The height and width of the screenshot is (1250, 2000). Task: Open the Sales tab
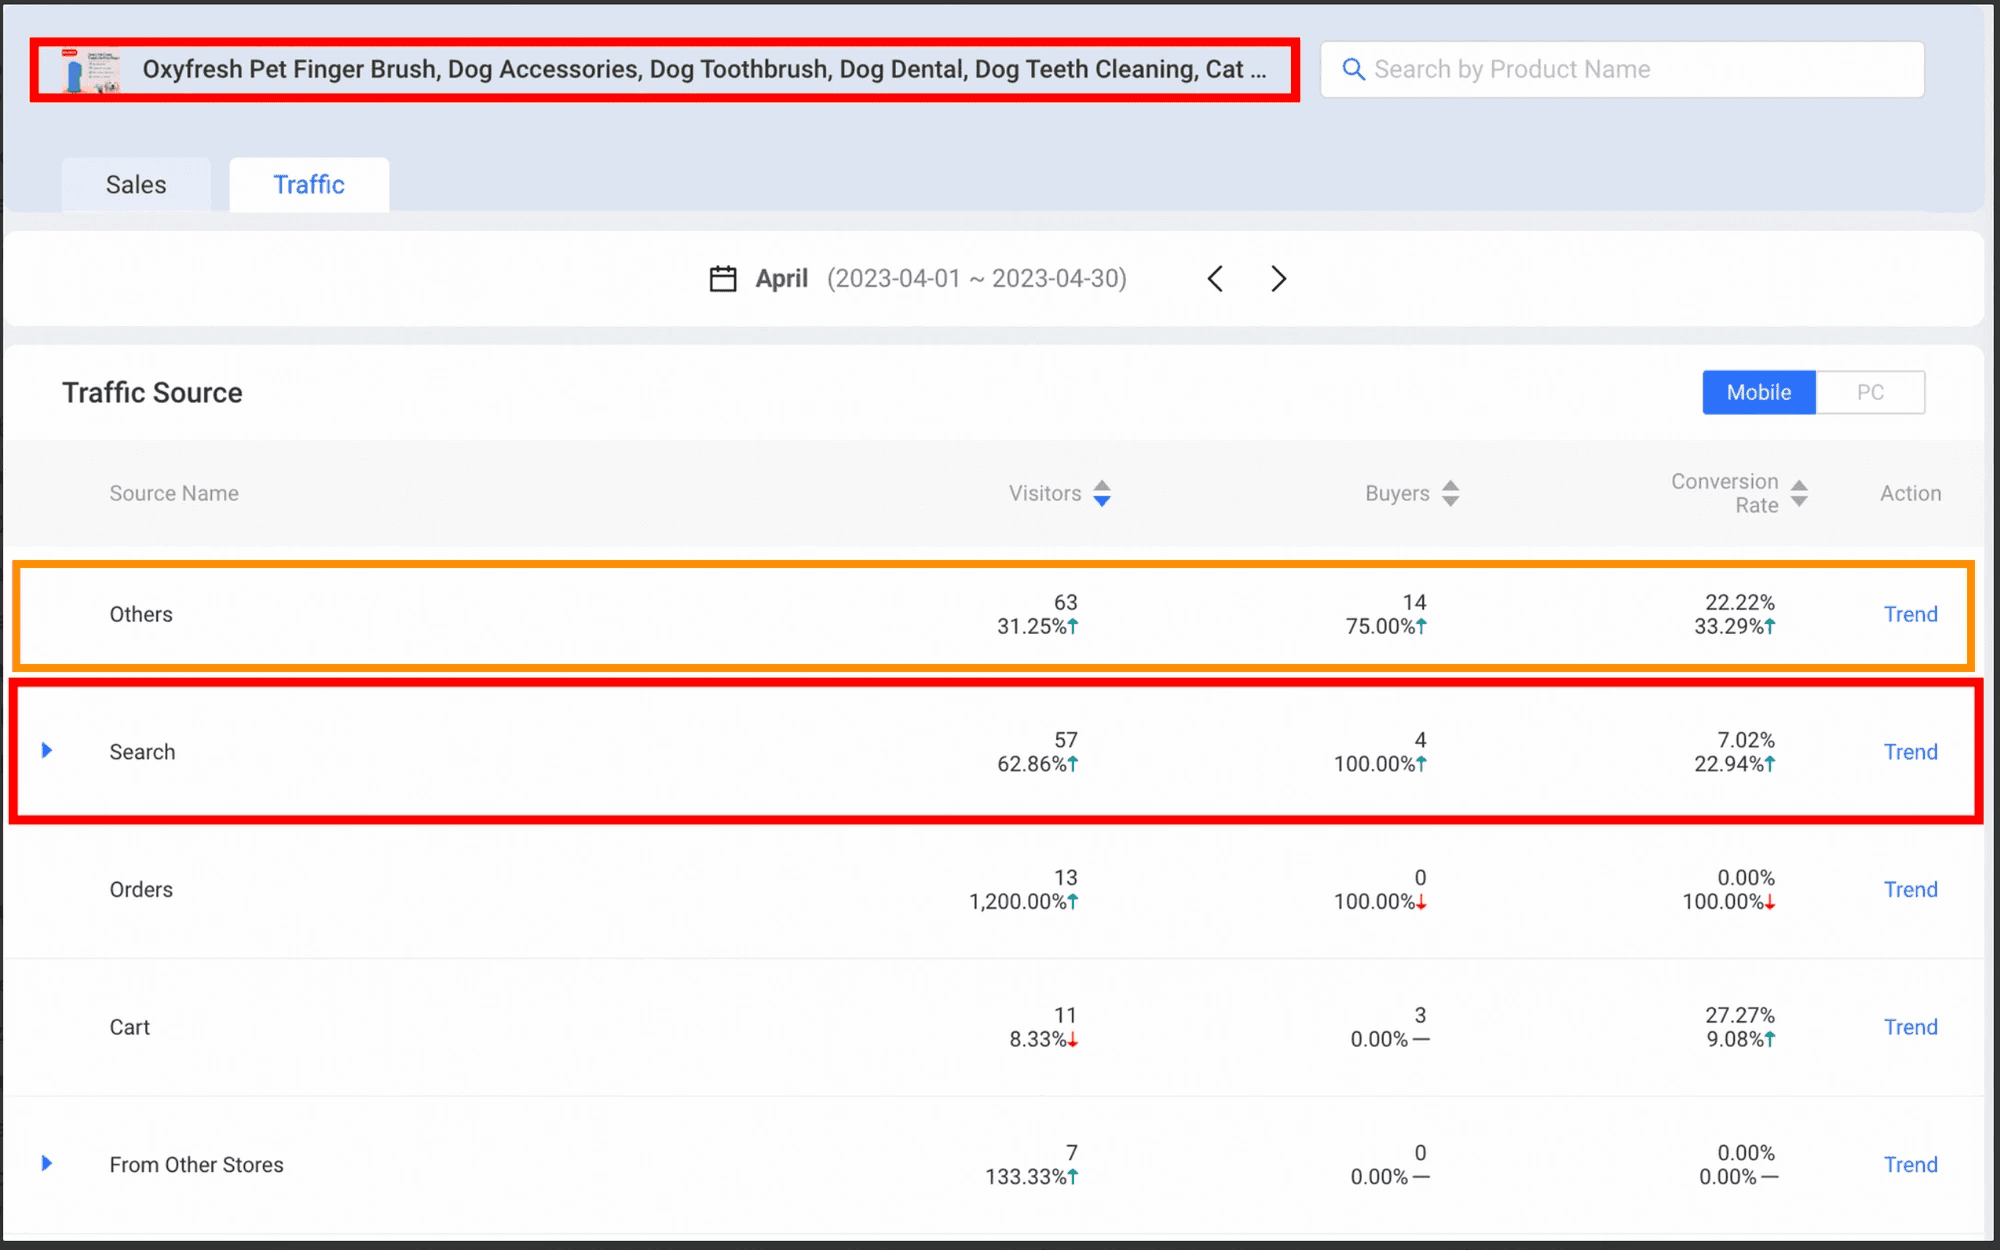[136, 185]
